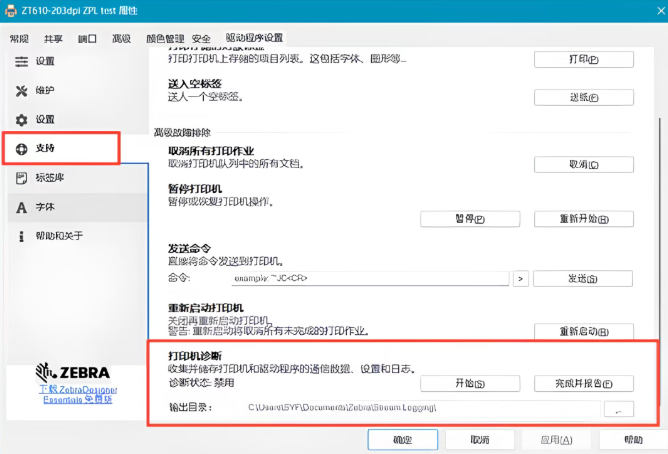Click the 重新启动打印机 heading
The width and height of the screenshot is (668, 454).
[206, 308]
